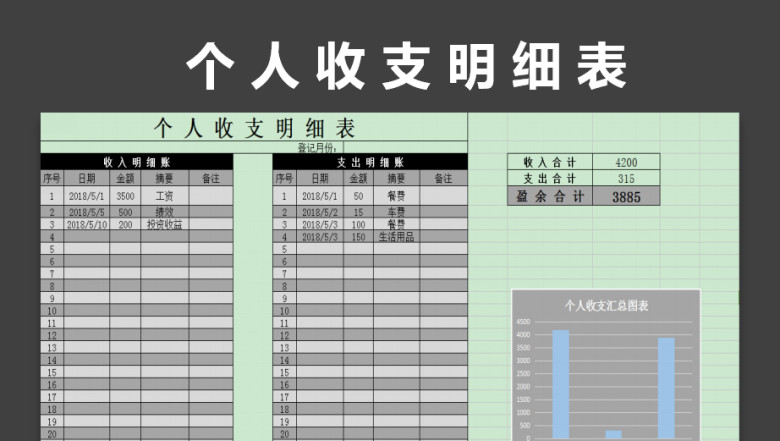Click income amount cell 3500
Image resolution: width=780 pixels, height=441 pixels.
pos(125,196)
